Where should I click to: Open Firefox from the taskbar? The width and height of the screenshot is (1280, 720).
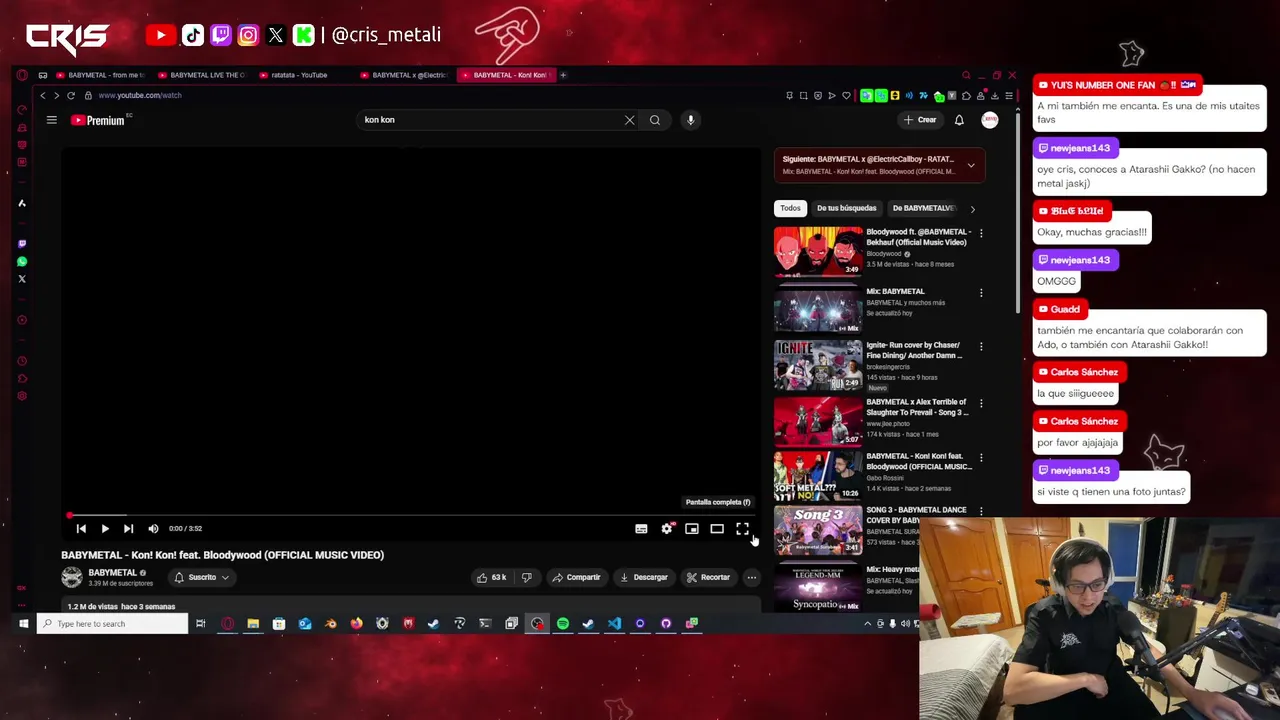tap(356, 624)
